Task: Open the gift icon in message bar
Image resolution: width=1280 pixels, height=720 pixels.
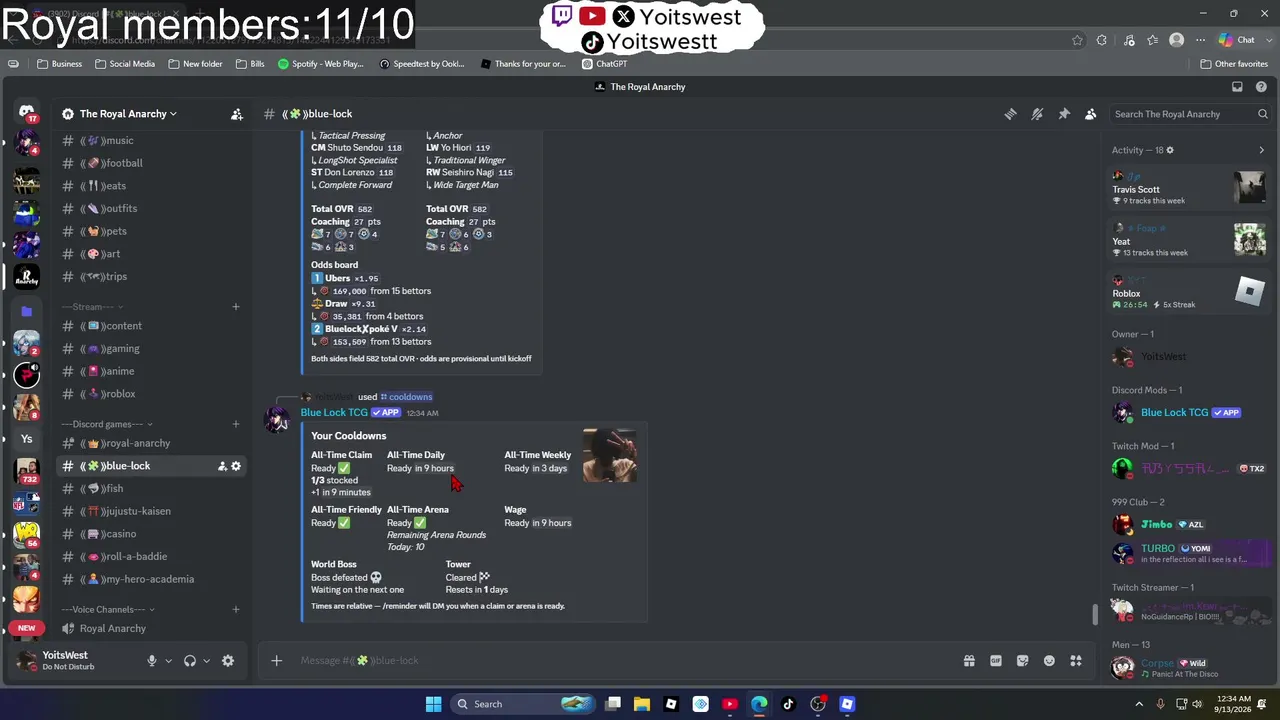Action: tap(969, 661)
